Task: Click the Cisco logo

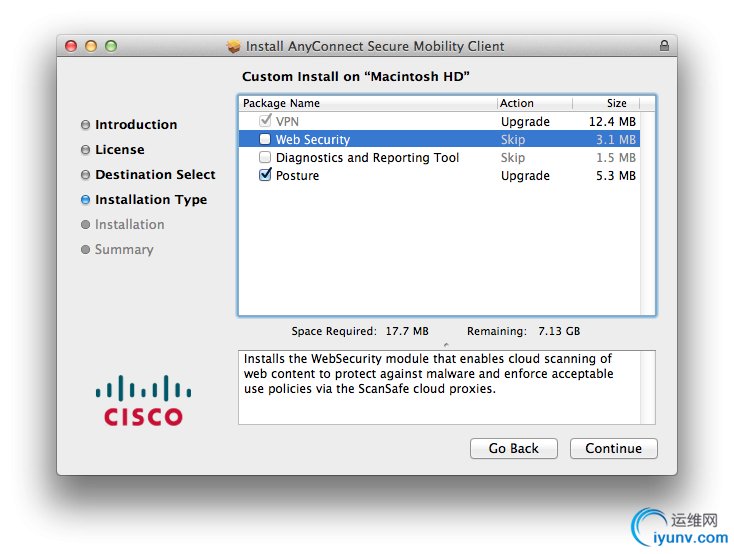Action: pyautogui.click(x=143, y=400)
